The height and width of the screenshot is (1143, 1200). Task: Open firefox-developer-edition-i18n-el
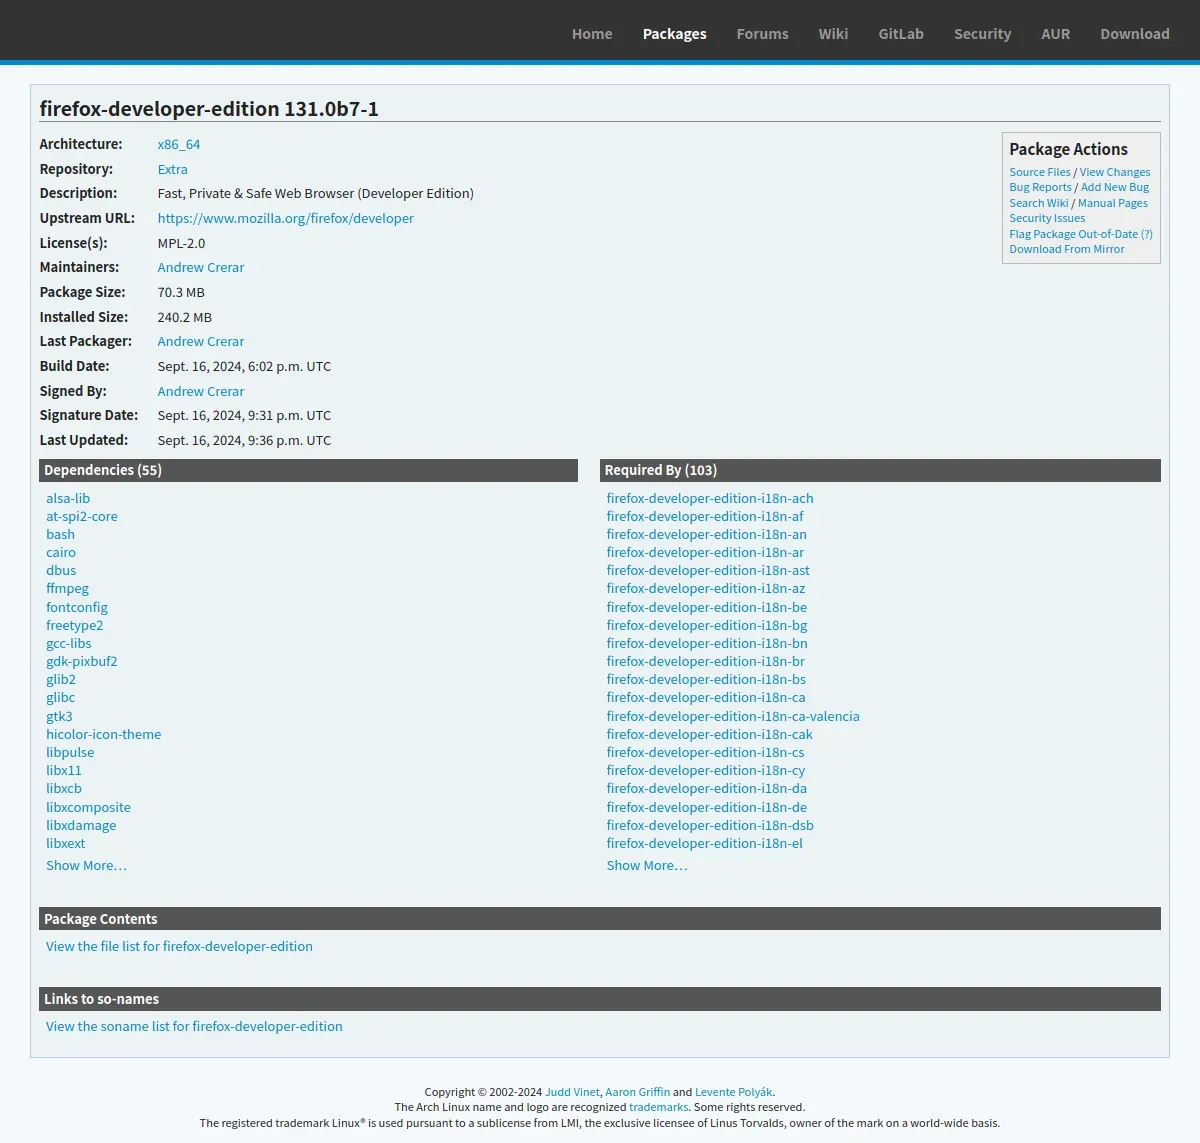(x=705, y=843)
